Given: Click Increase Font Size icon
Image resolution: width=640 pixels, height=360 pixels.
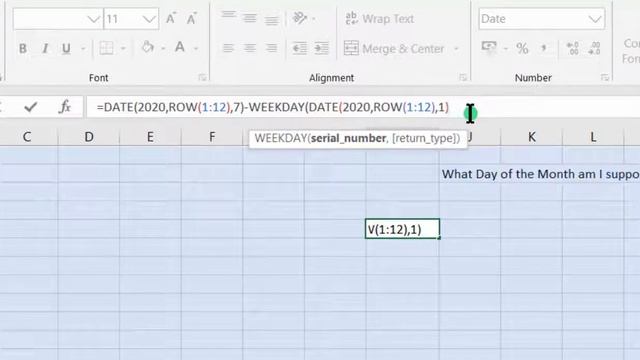Looking at the screenshot, I should pos(171,18).
